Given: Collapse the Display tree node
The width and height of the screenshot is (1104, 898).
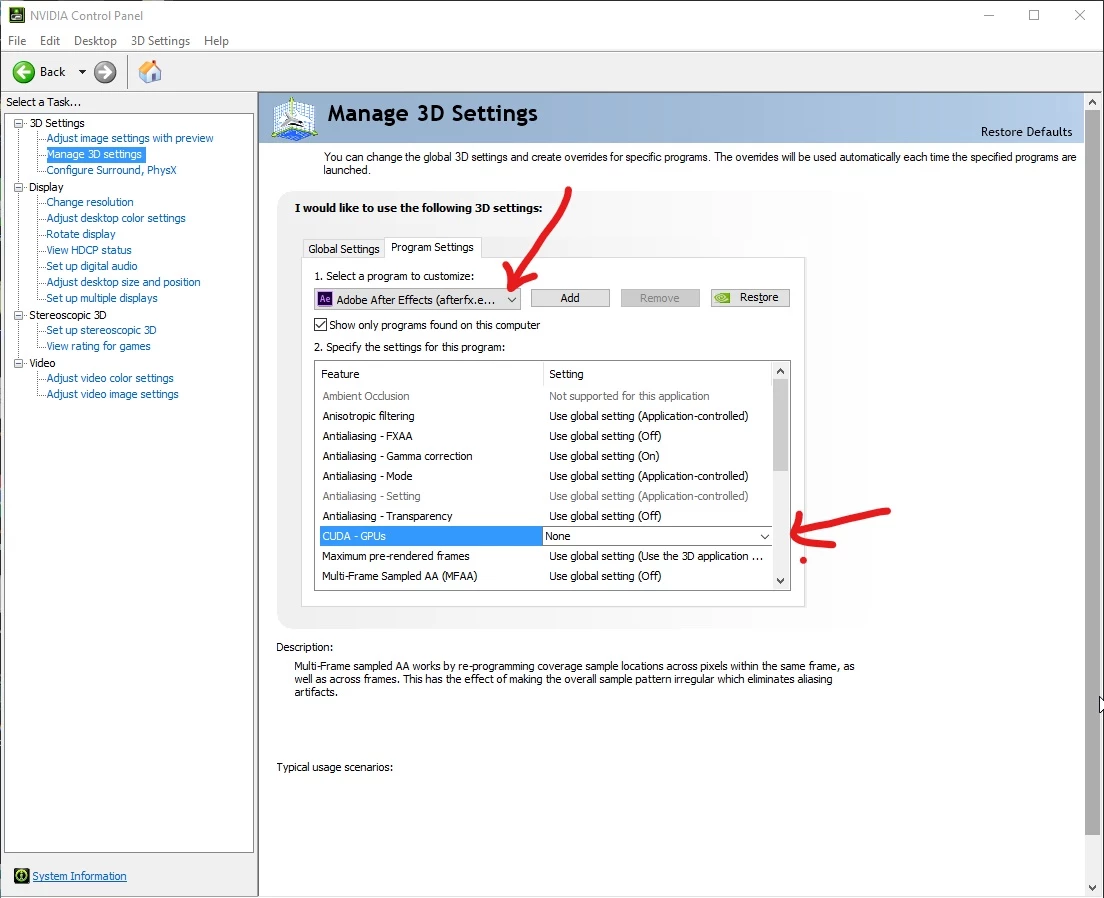Looking at the screenshot, I should 19,187.
